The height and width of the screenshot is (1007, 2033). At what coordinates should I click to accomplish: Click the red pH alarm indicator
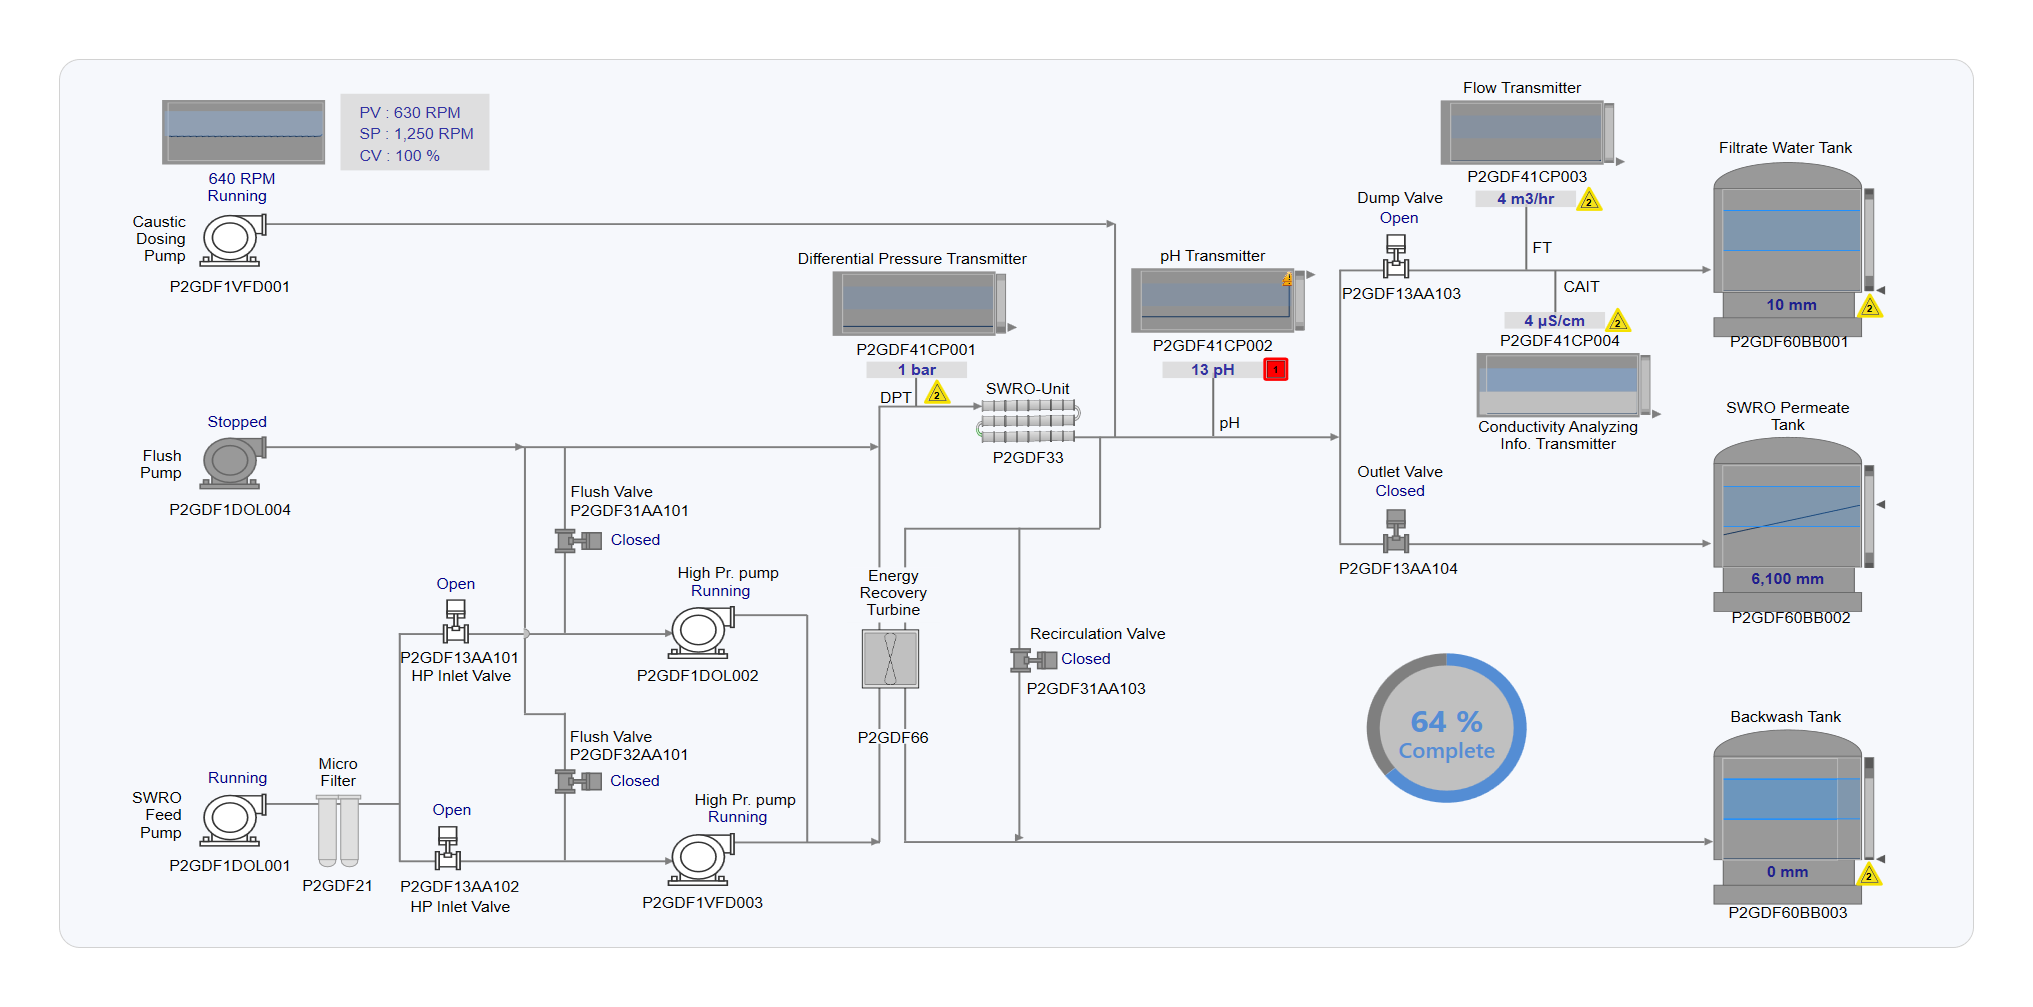[1275, 370]
